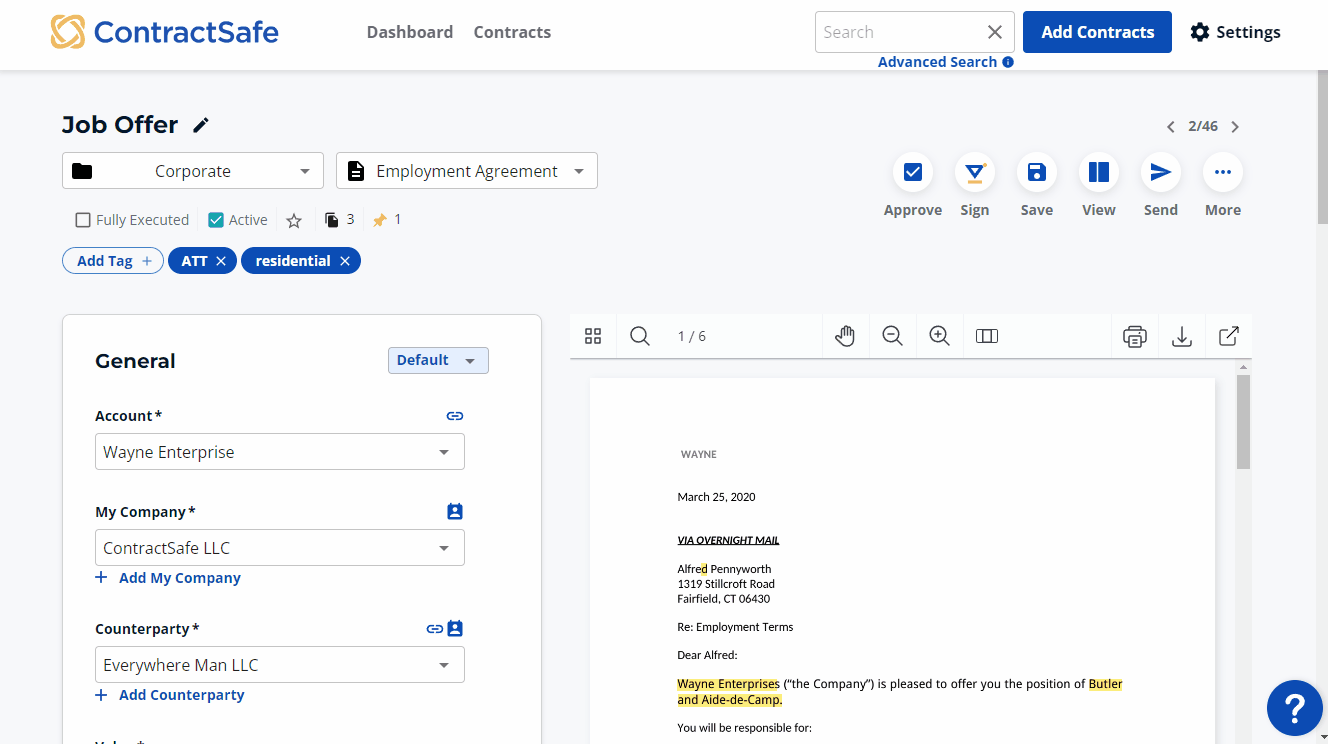Edit the Job Offer title with pencil
The image size is (1328, 744).
201,125
